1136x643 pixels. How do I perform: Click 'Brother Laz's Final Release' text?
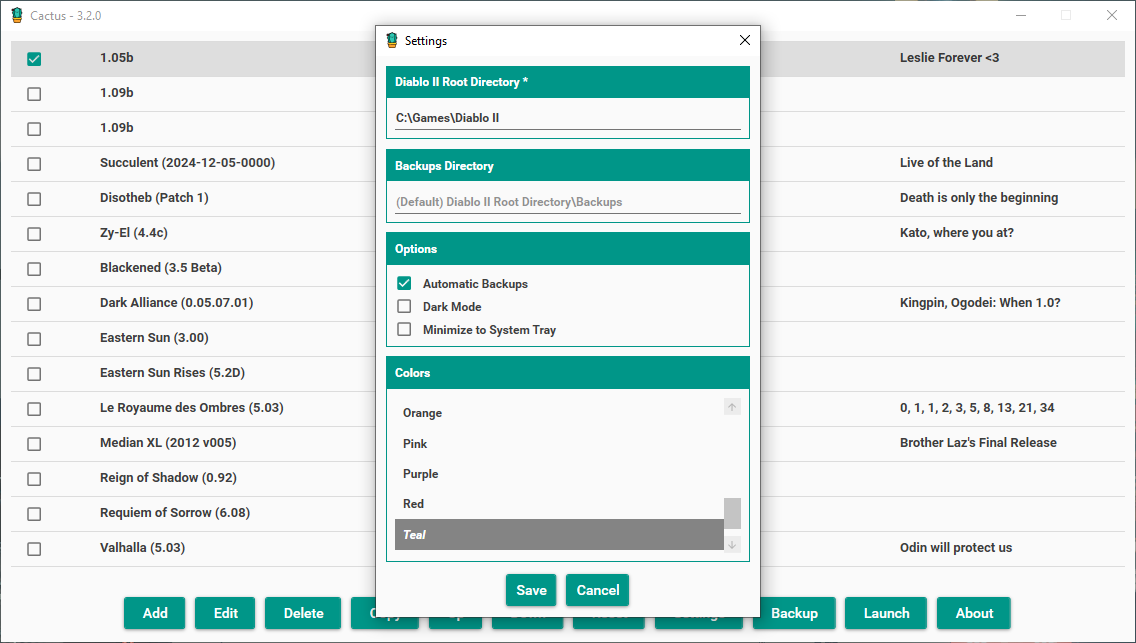pos(978,442)
